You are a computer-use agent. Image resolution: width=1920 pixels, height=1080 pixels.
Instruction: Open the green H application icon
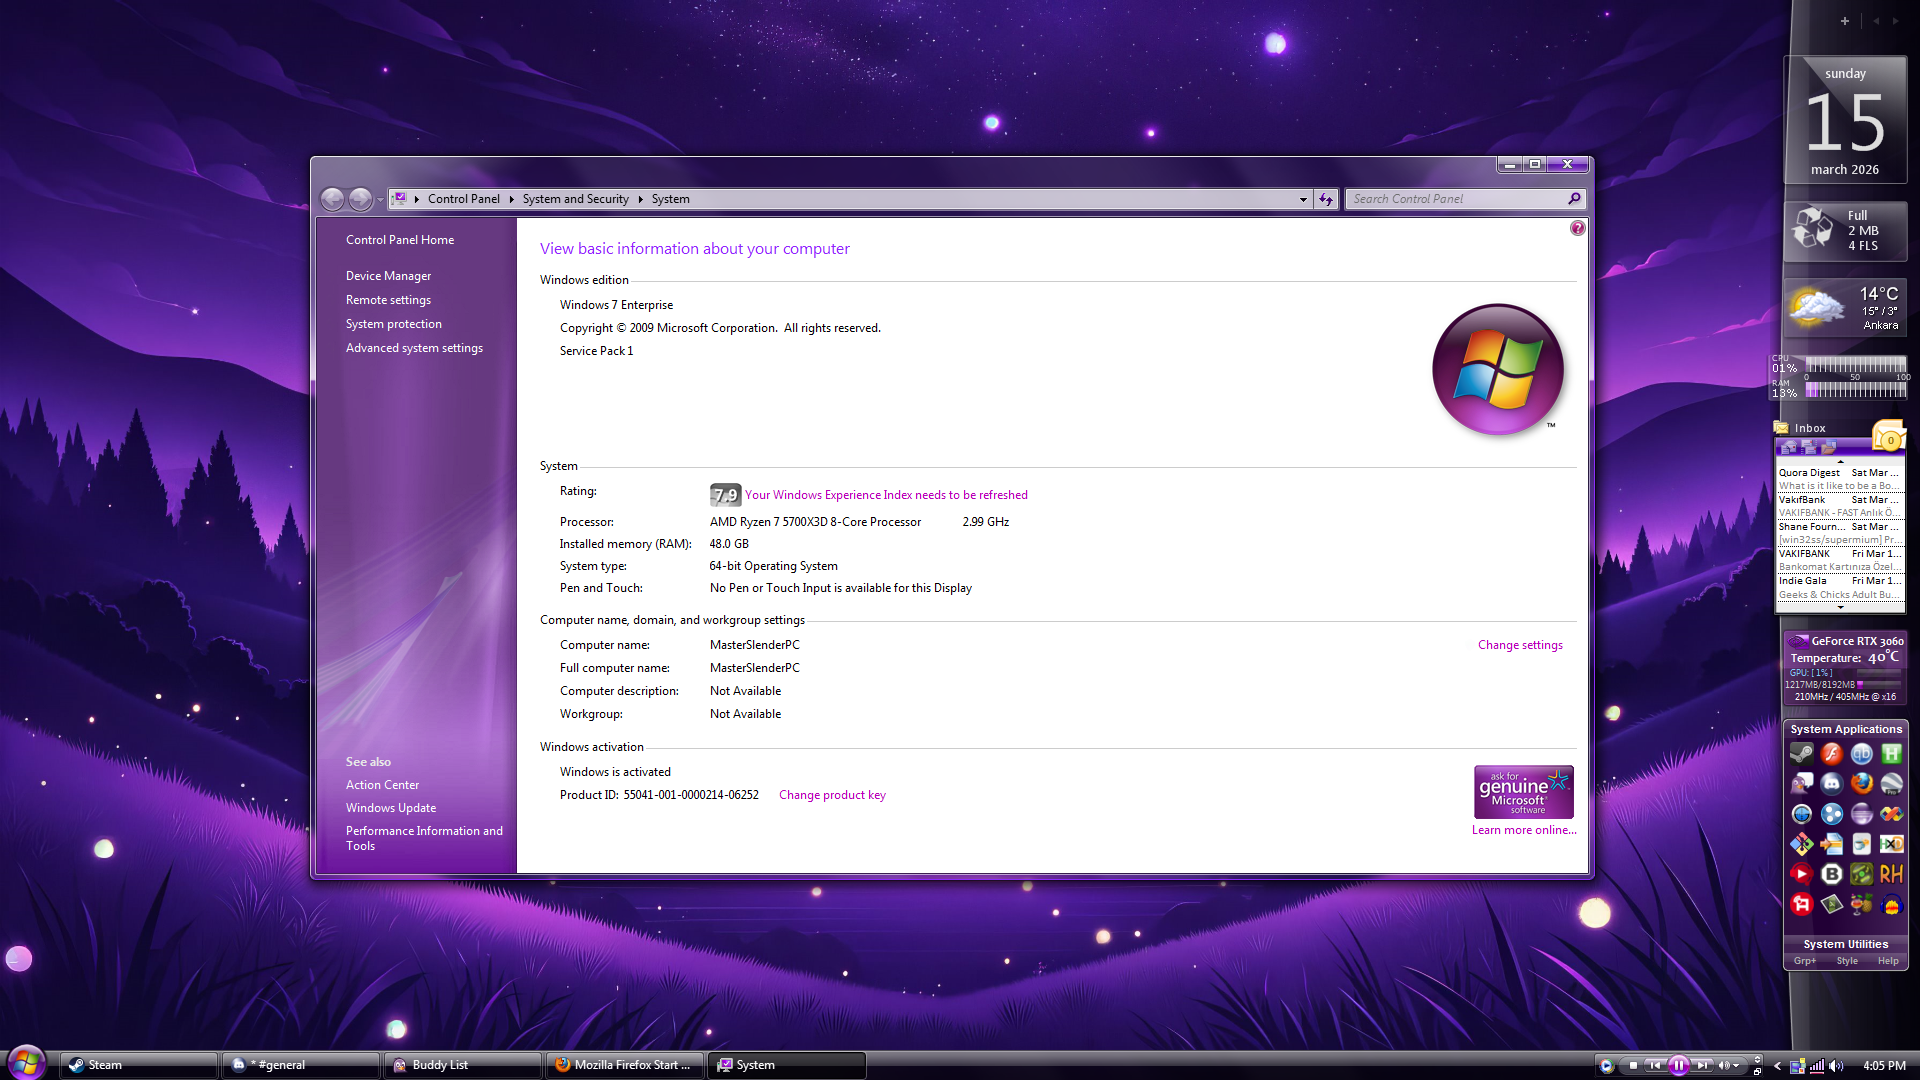tap(1891, 754)
